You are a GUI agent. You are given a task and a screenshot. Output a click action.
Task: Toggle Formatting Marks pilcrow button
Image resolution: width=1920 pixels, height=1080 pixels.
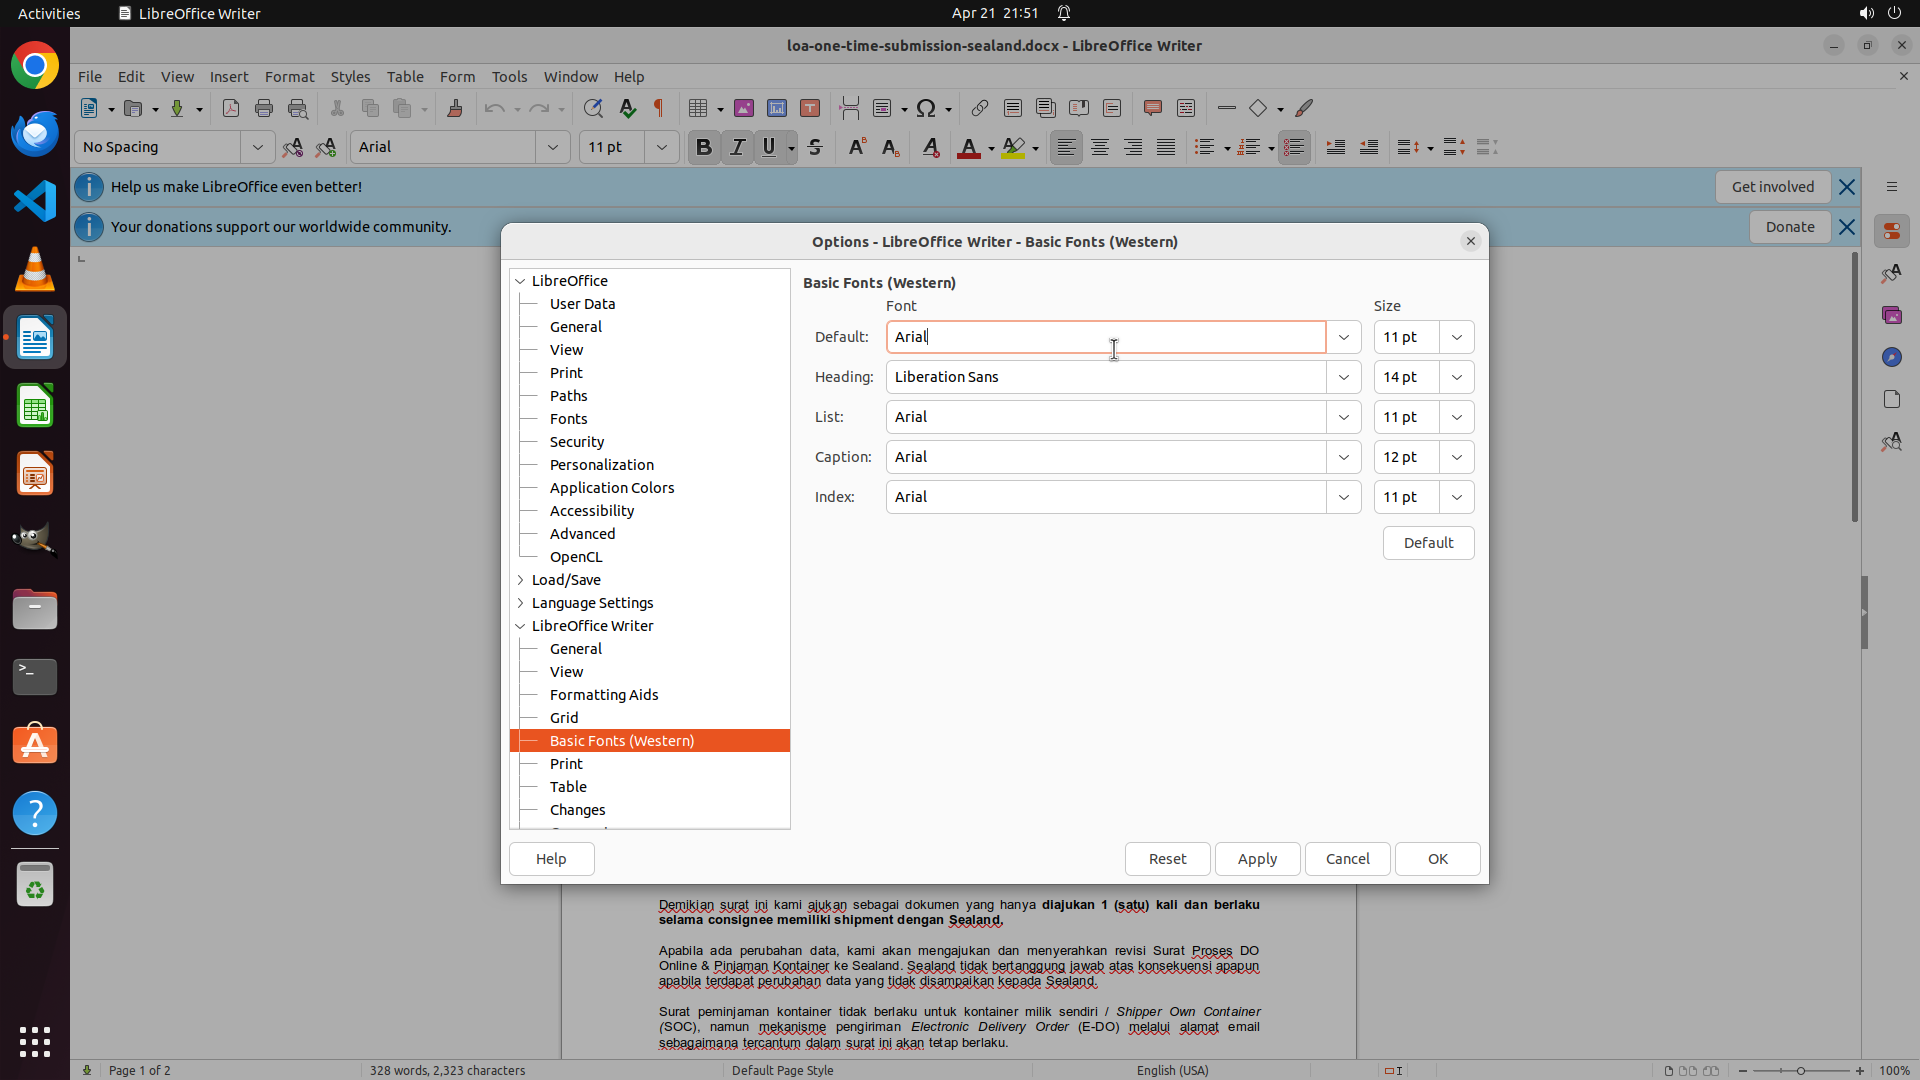pyautogui.click(x=659, y=108)
